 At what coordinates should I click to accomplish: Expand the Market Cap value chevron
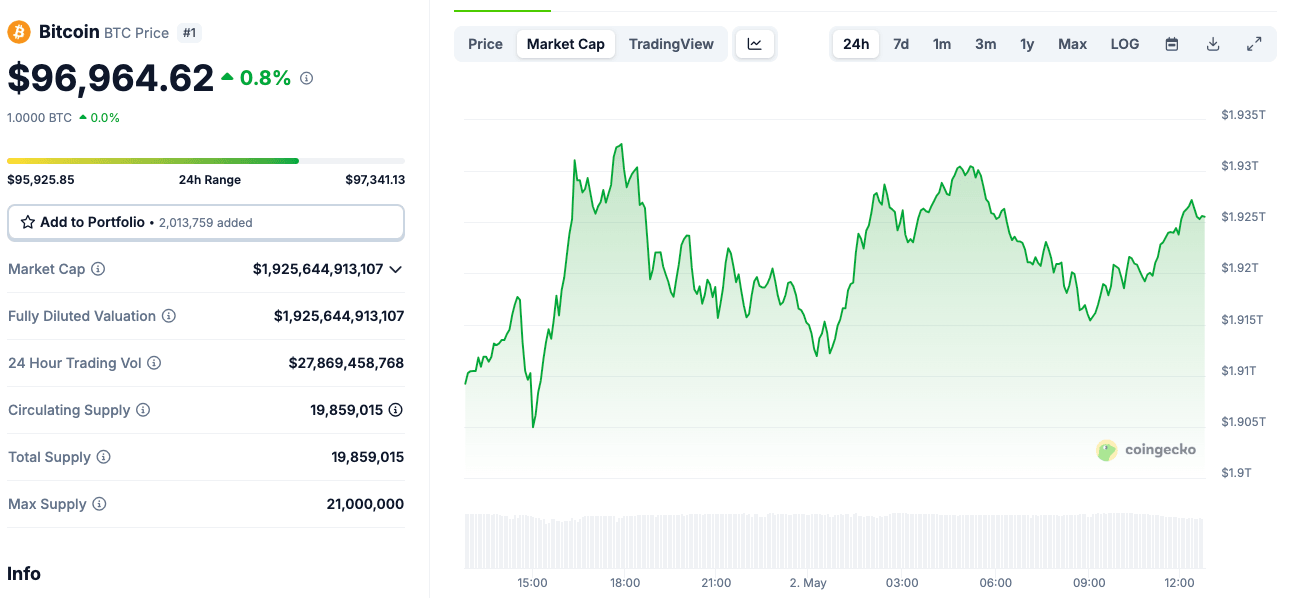tap(395, 269)
